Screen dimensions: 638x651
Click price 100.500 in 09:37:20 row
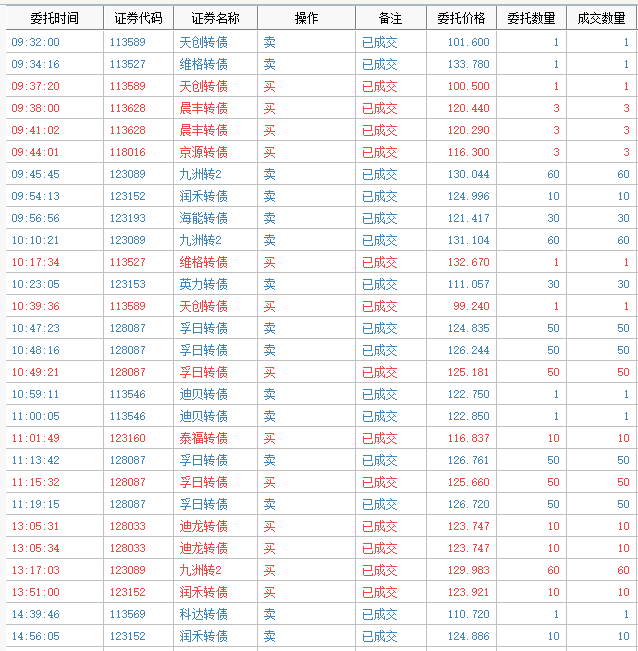click(468, 86)
